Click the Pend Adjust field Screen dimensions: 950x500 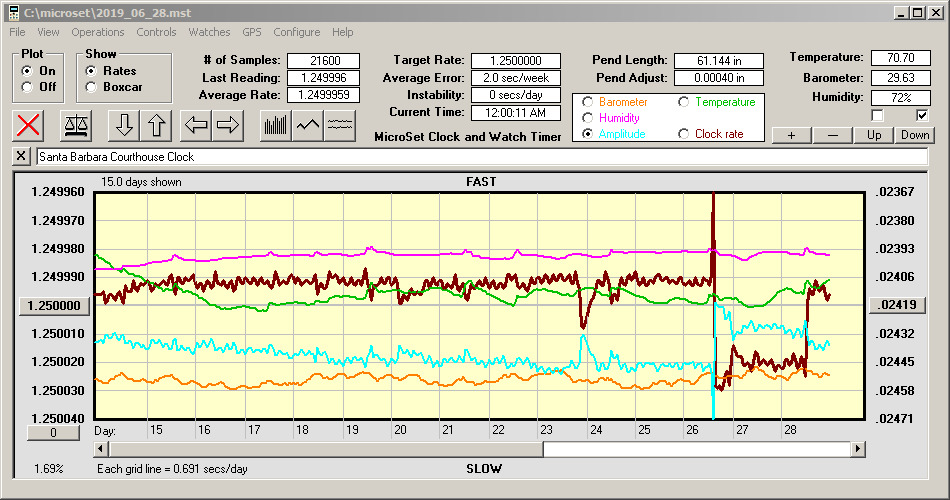pos(719,78)
